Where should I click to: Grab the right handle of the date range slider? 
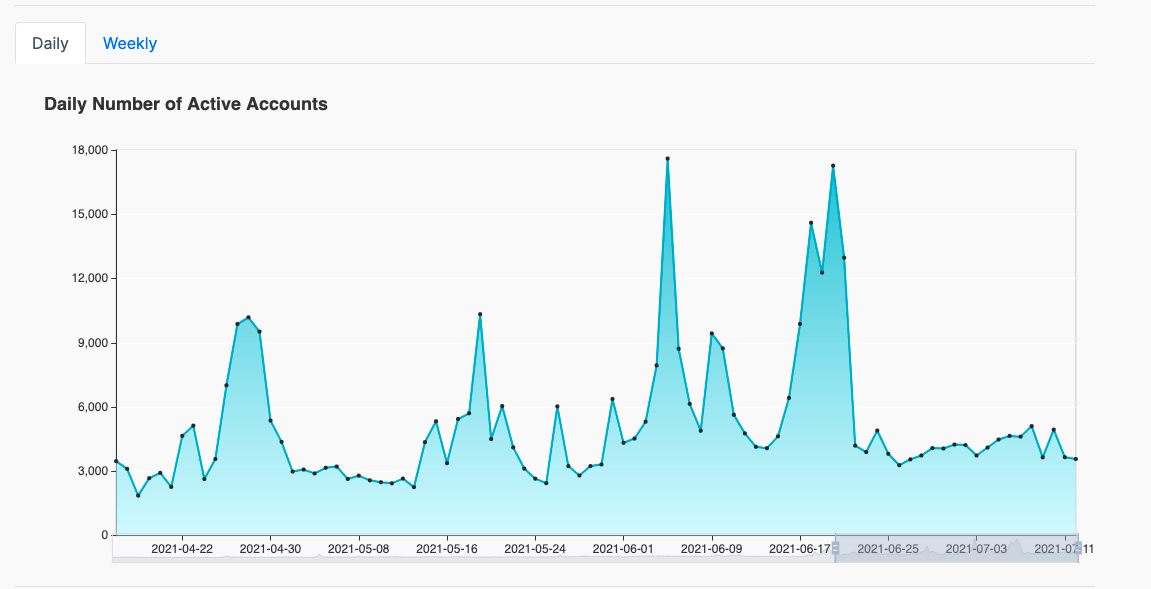[1077, 549]
